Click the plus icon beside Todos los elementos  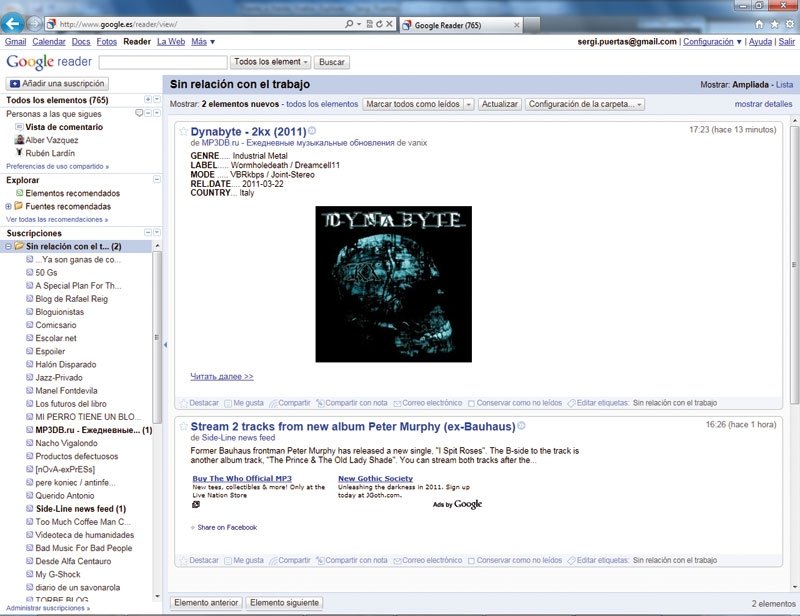pyautogui.click(x=148, y=100)
